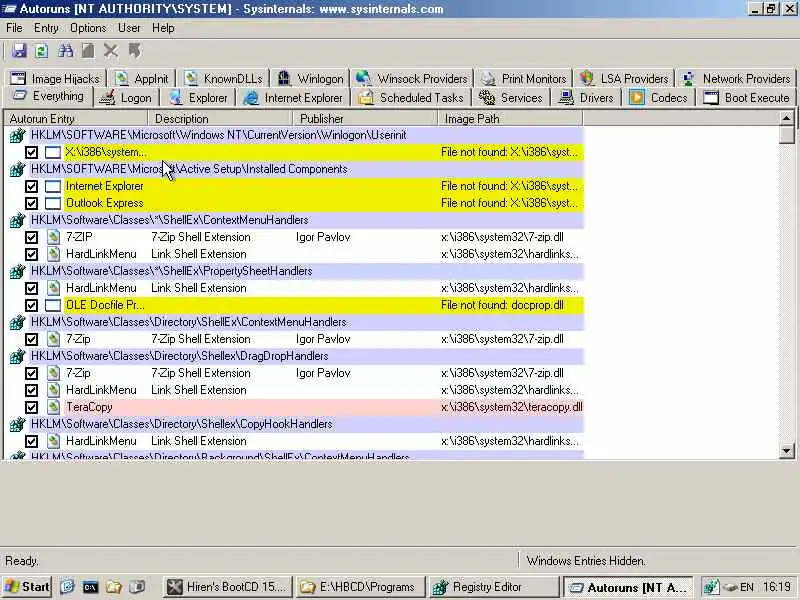This screenshot has width=800, height=600.
Task: Uncheck the Outlook Express entry checkbox
Action: 32,204
